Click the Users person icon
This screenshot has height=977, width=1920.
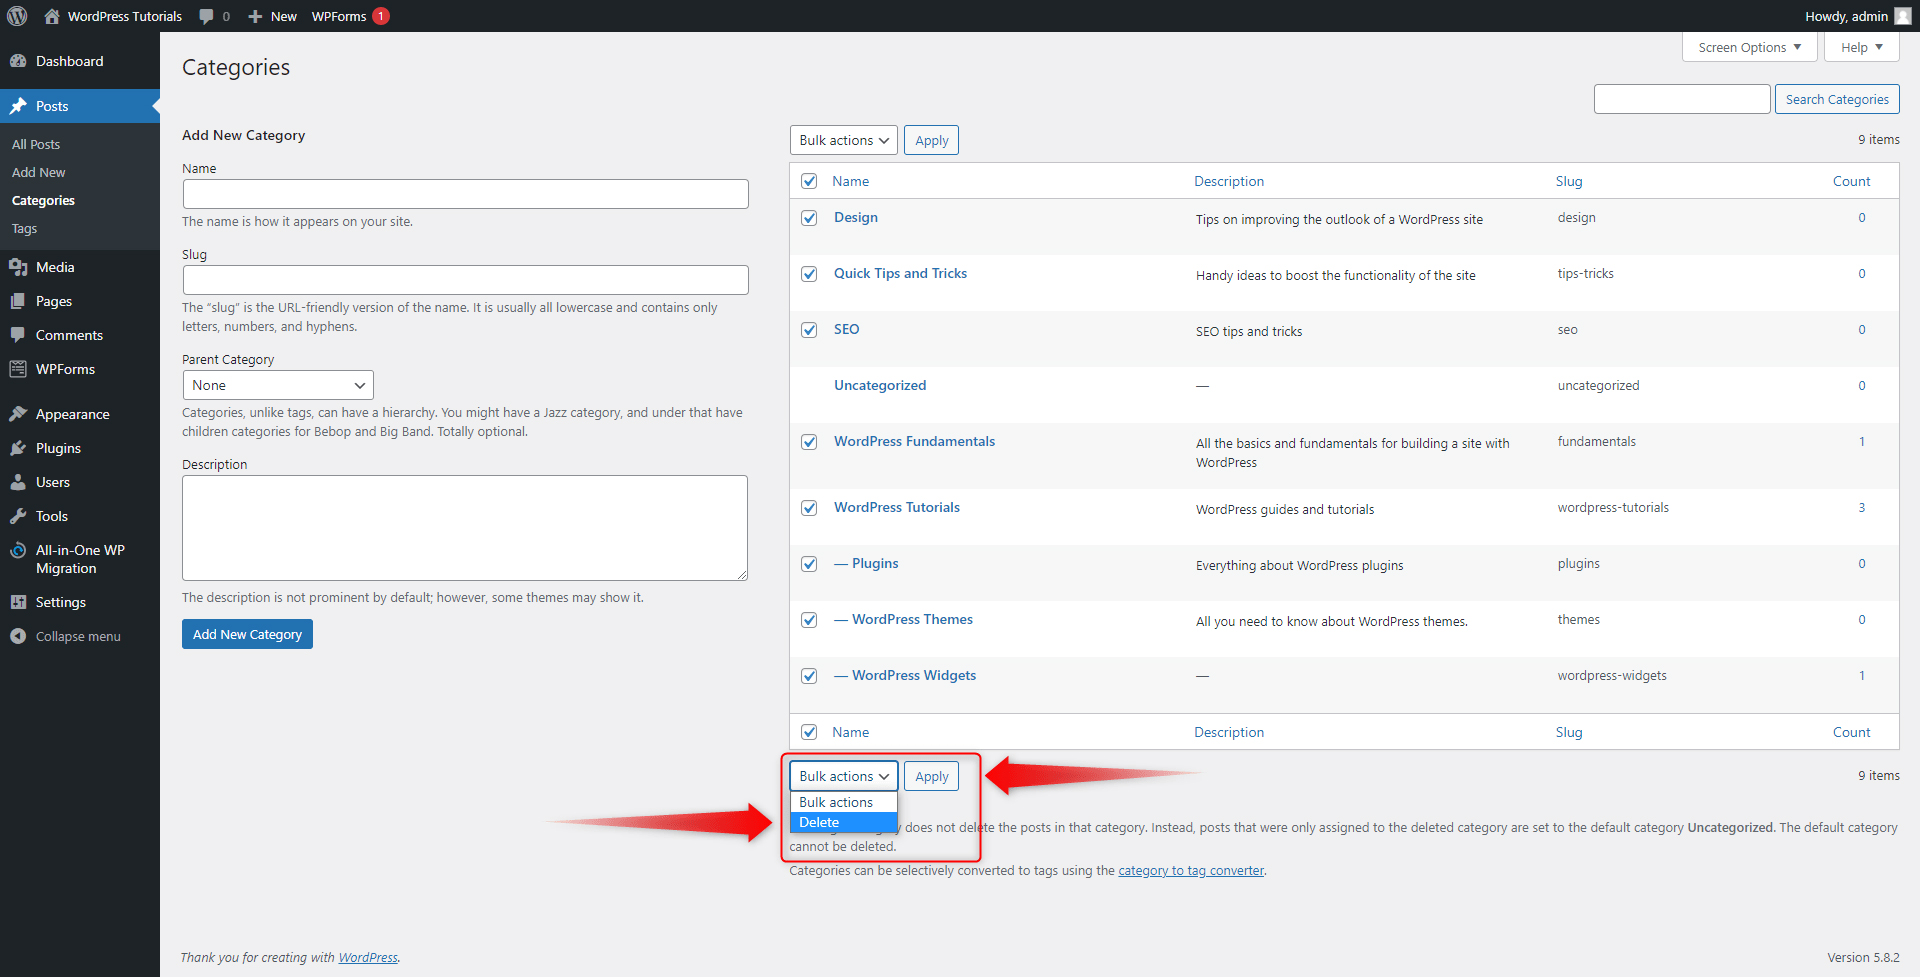[18, 482]
